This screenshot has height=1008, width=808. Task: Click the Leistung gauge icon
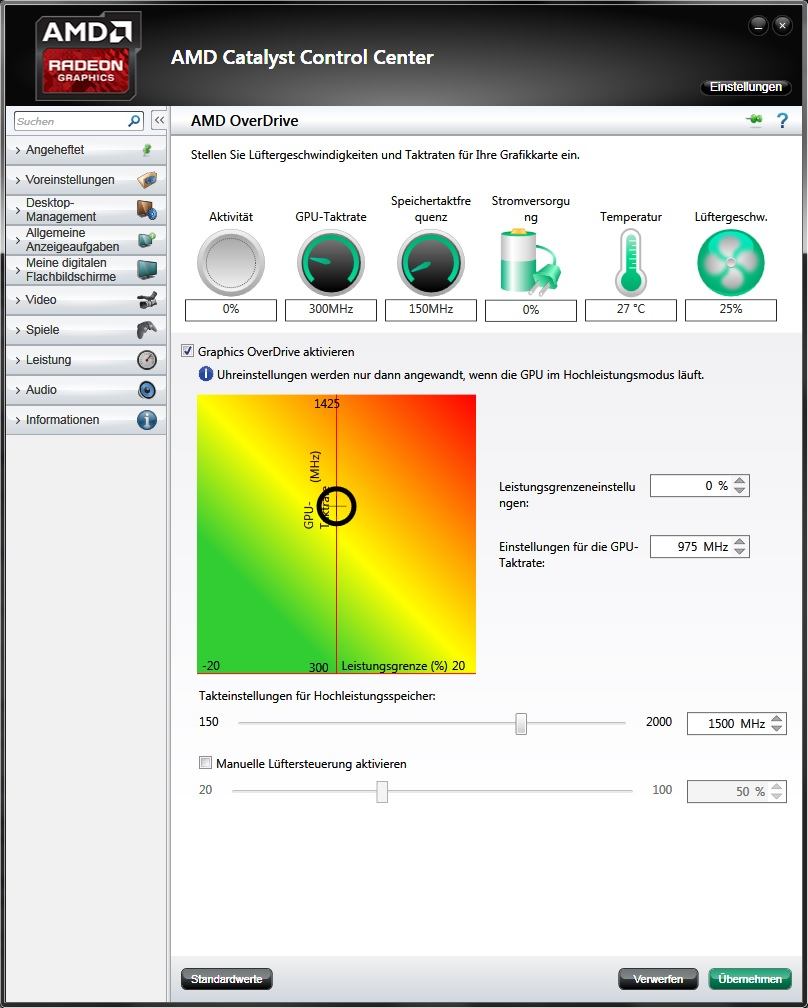coord(147,359)
